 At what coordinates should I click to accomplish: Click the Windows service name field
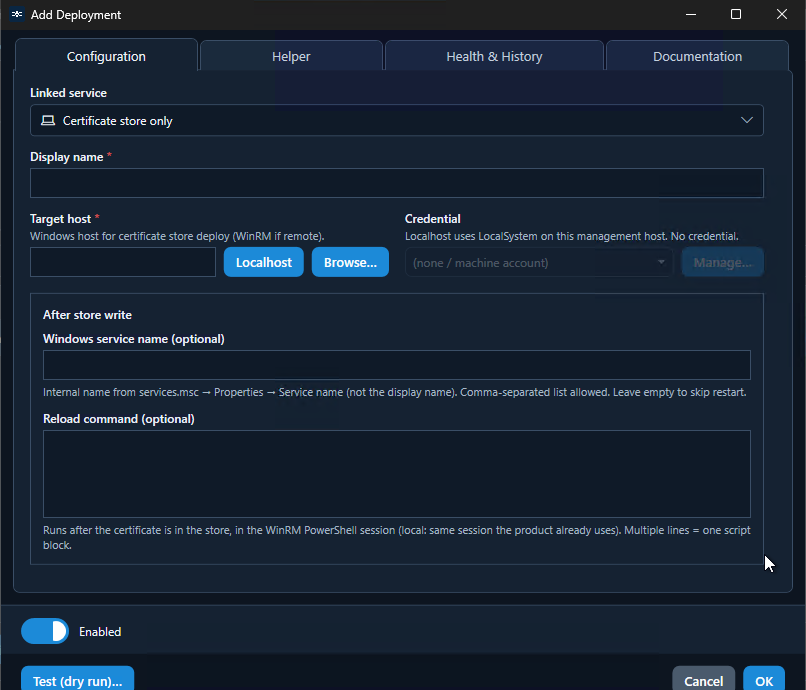click(x=396, y=365)
